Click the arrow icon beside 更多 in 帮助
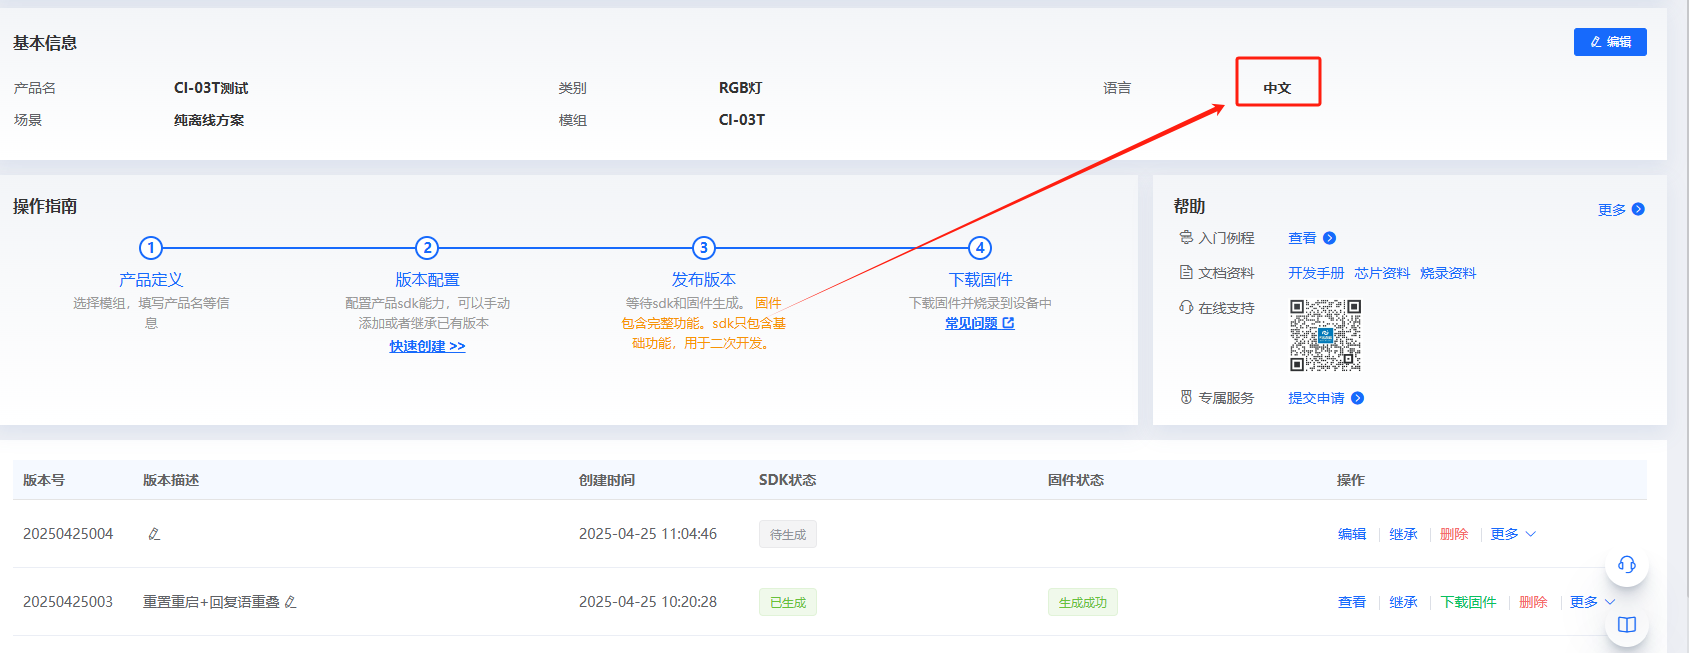This screenshot has width=1689, height=653. pos(1638,209)
